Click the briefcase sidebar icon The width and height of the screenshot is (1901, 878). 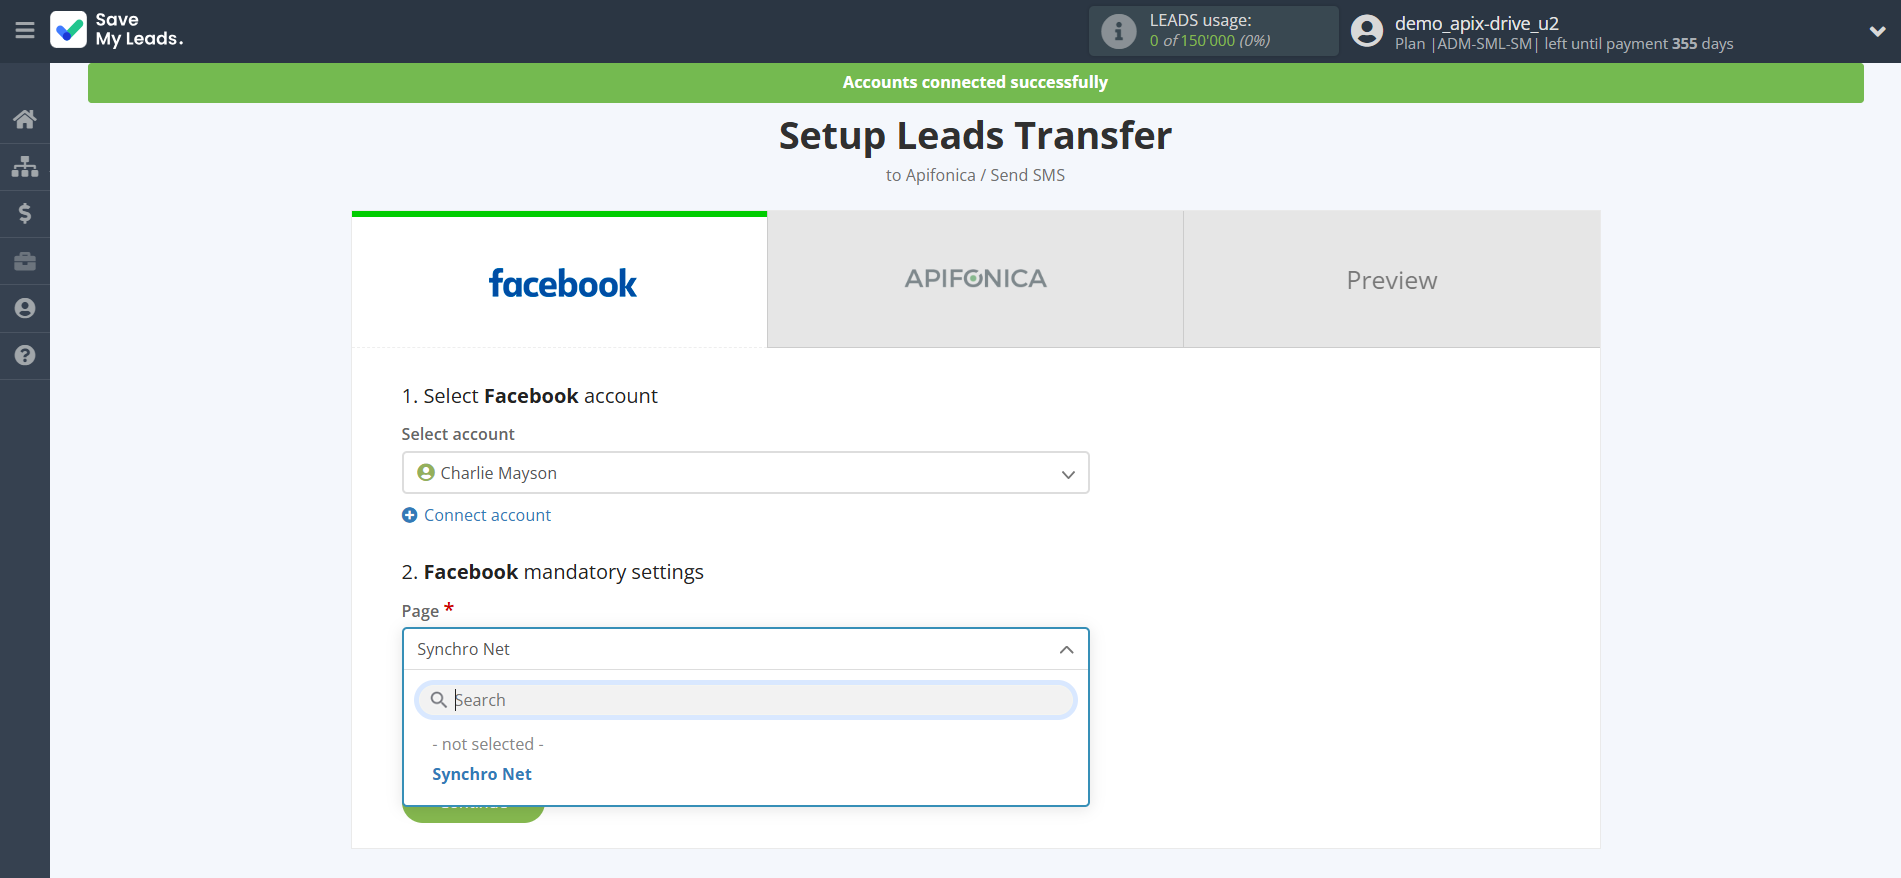[x=25, y=261]
